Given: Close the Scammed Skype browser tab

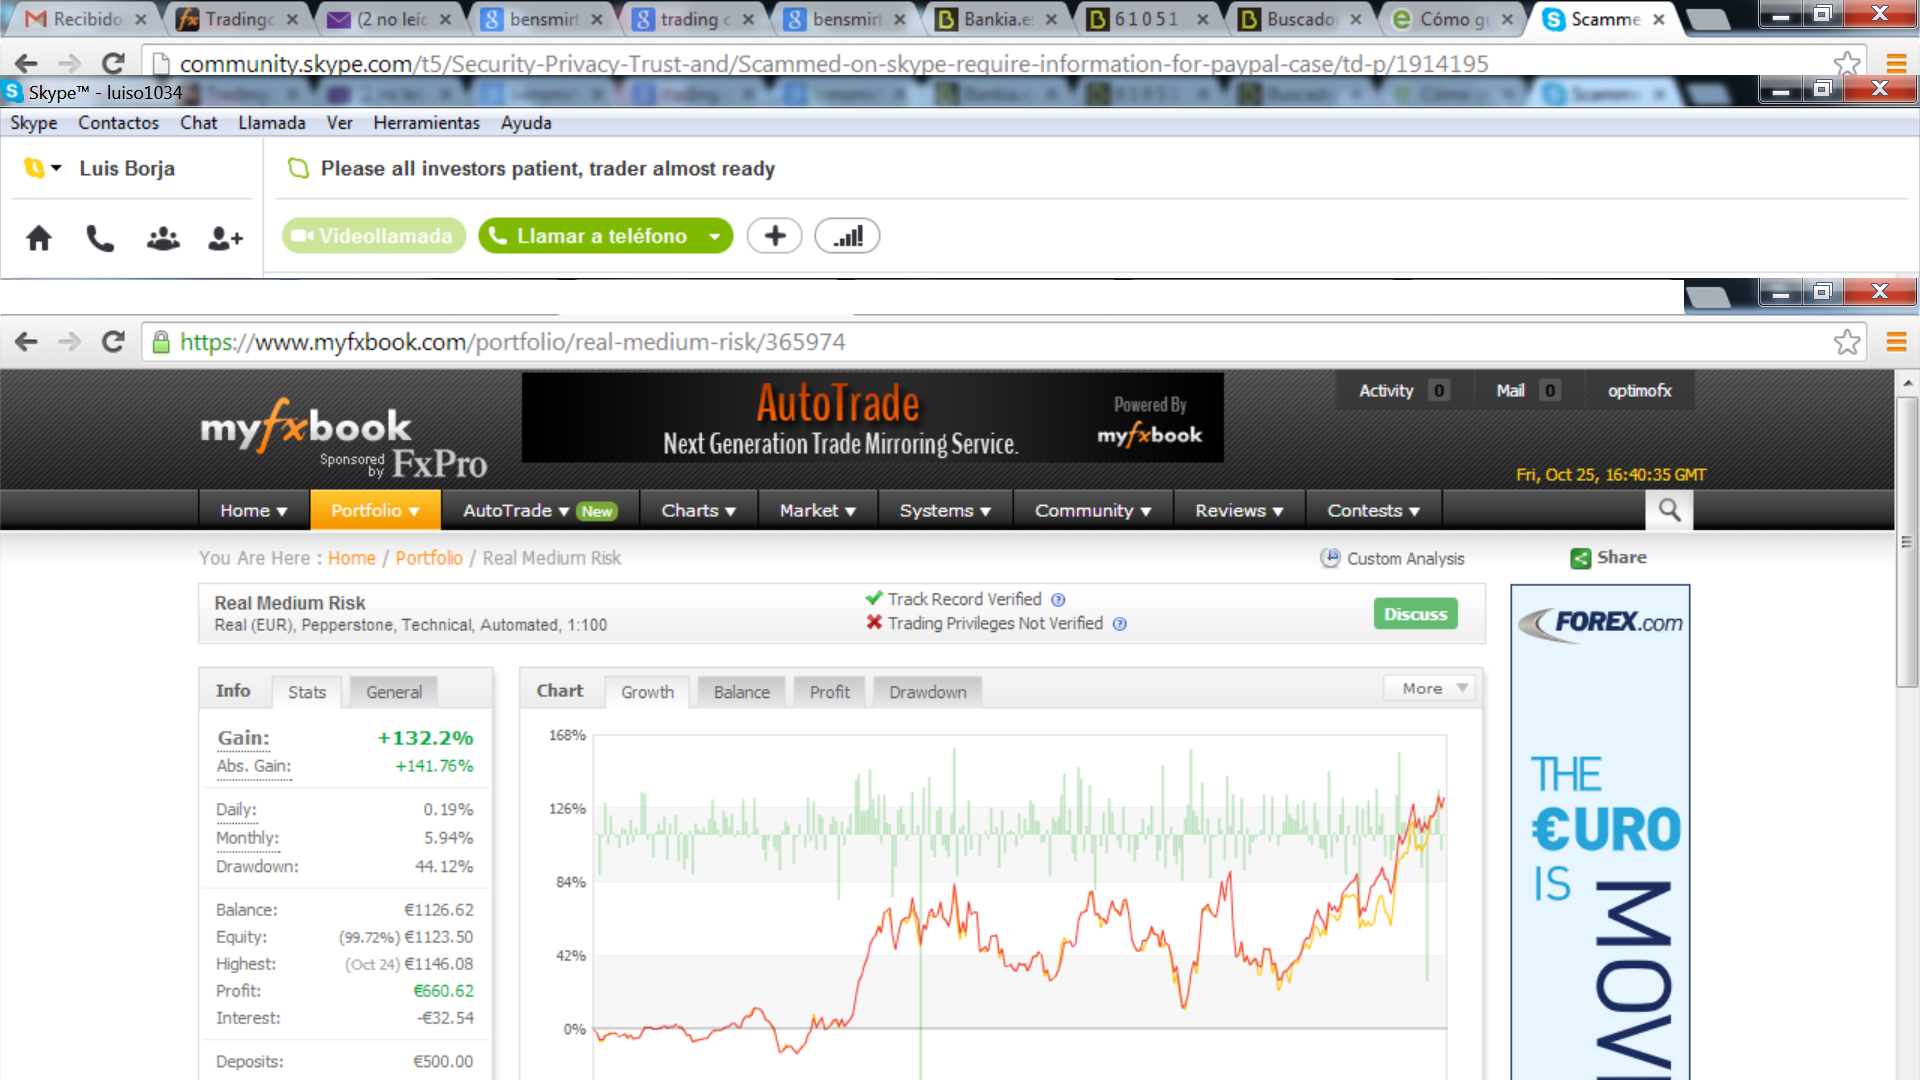Looking at the screenshot, I should pos(1658,19).
